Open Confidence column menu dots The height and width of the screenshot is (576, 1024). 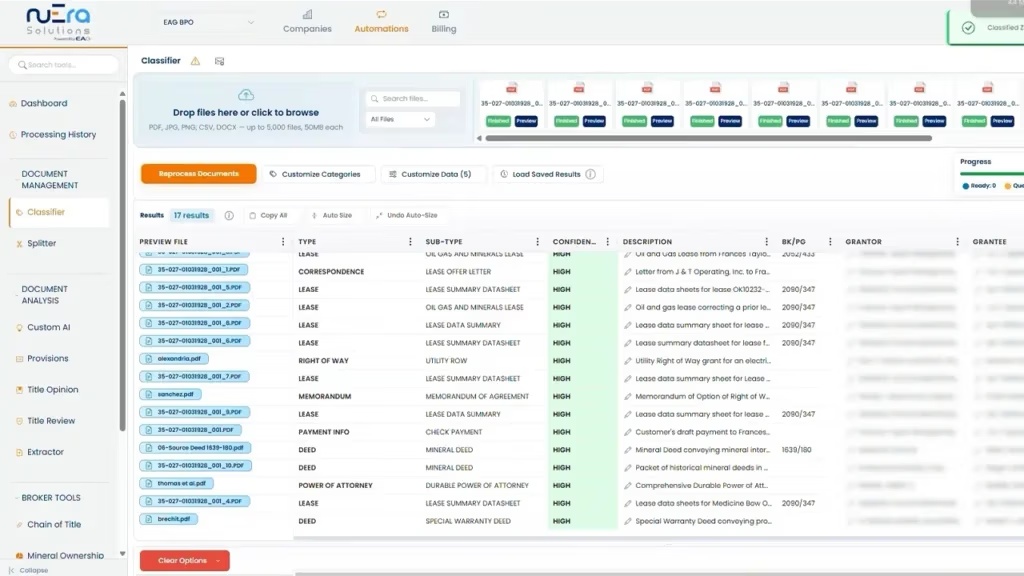607,242
